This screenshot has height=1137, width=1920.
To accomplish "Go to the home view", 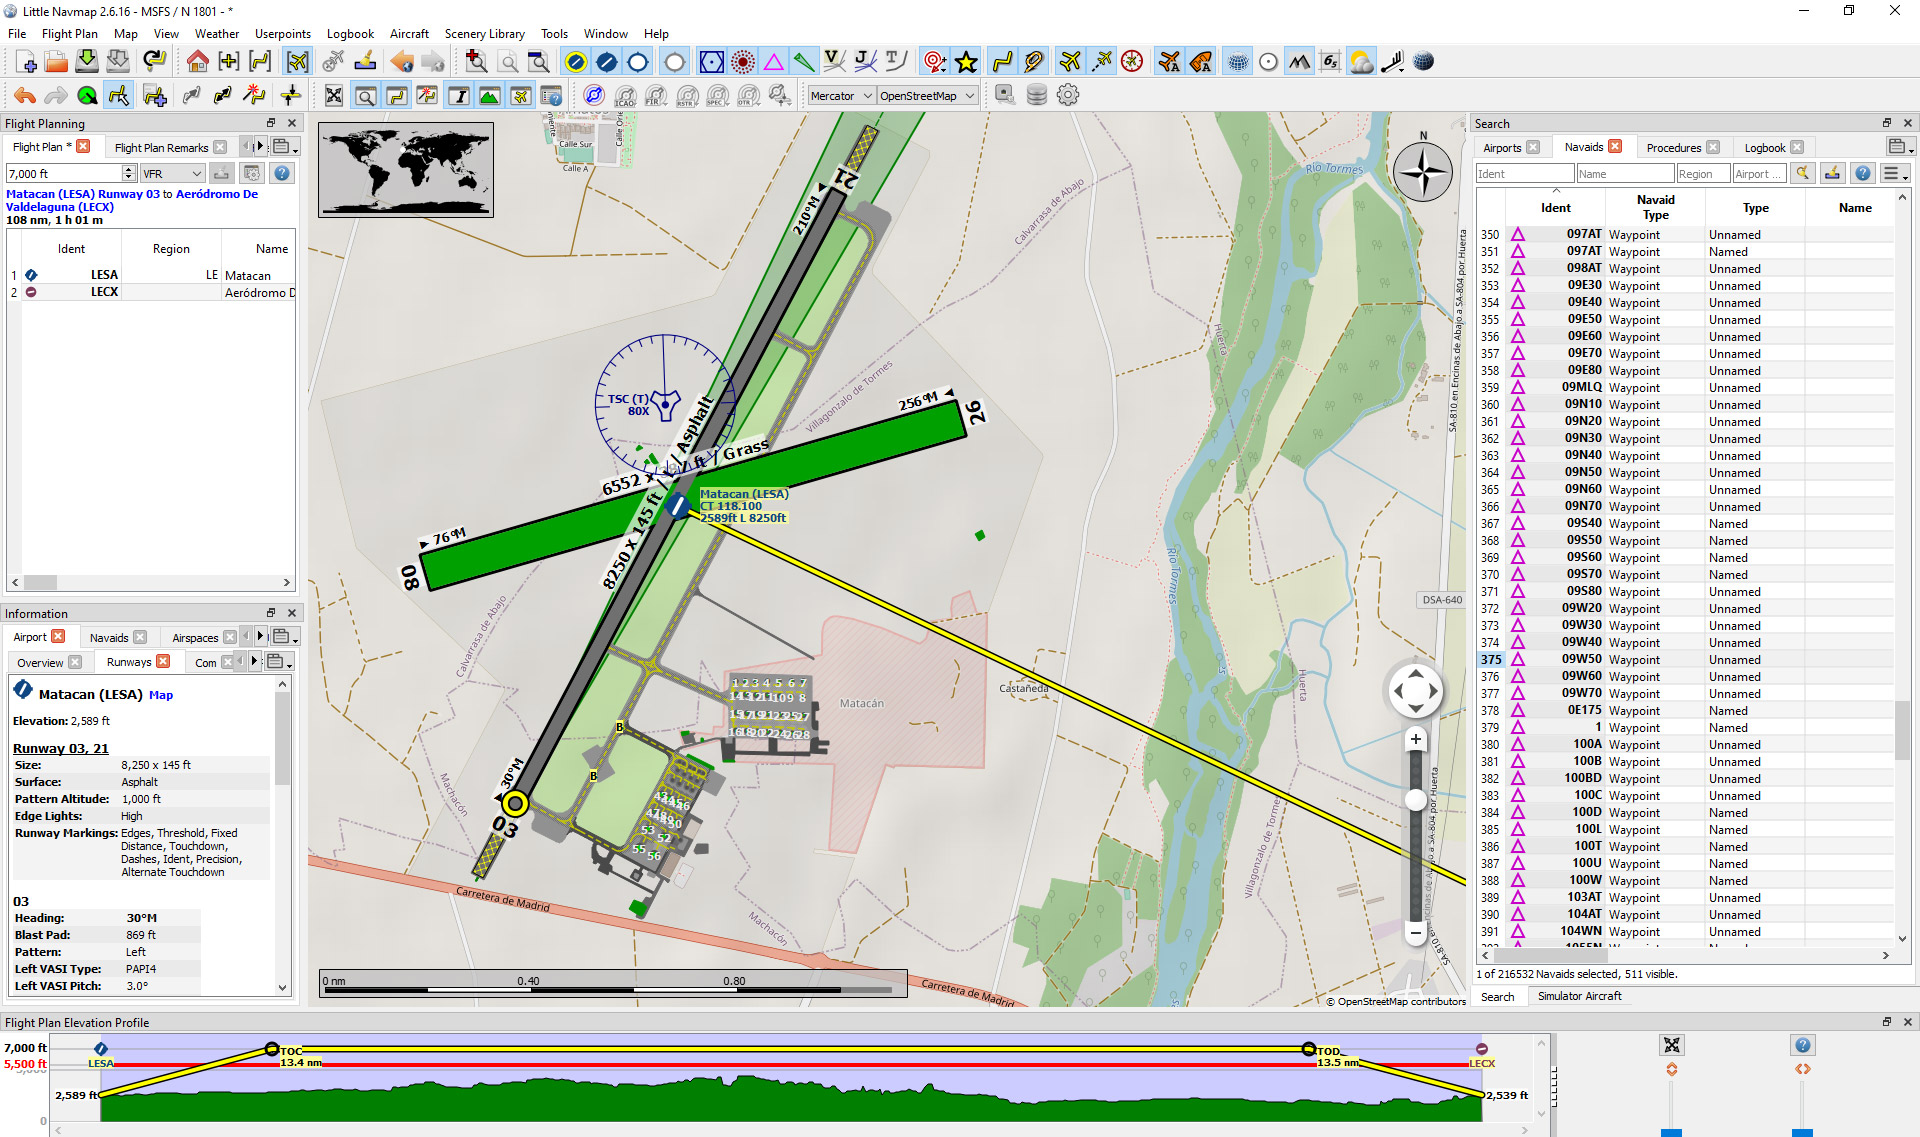I will click(x=197, y=62).
